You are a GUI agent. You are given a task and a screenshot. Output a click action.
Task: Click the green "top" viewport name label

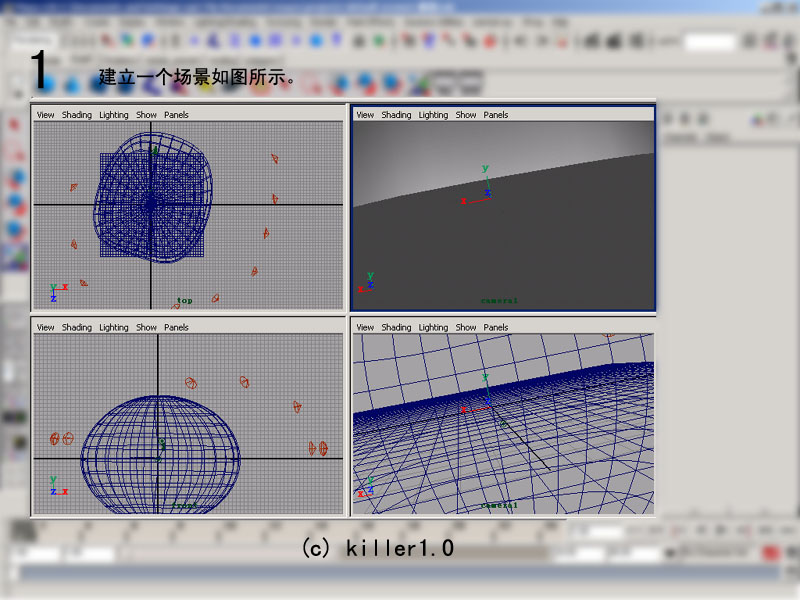pyautogui.click(x=185, y=301)
